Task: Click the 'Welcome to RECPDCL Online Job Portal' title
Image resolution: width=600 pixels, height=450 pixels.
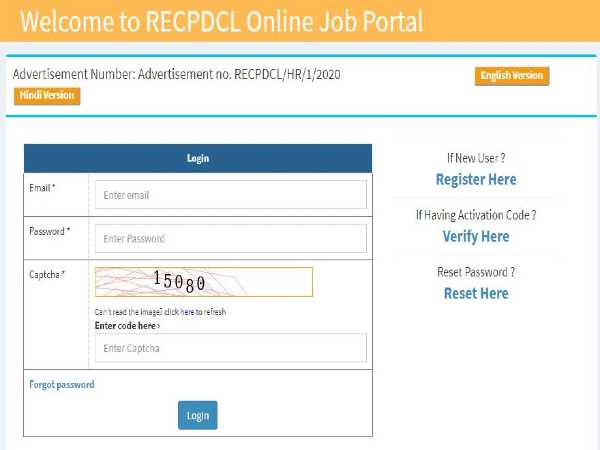Action: click(221, 21)
